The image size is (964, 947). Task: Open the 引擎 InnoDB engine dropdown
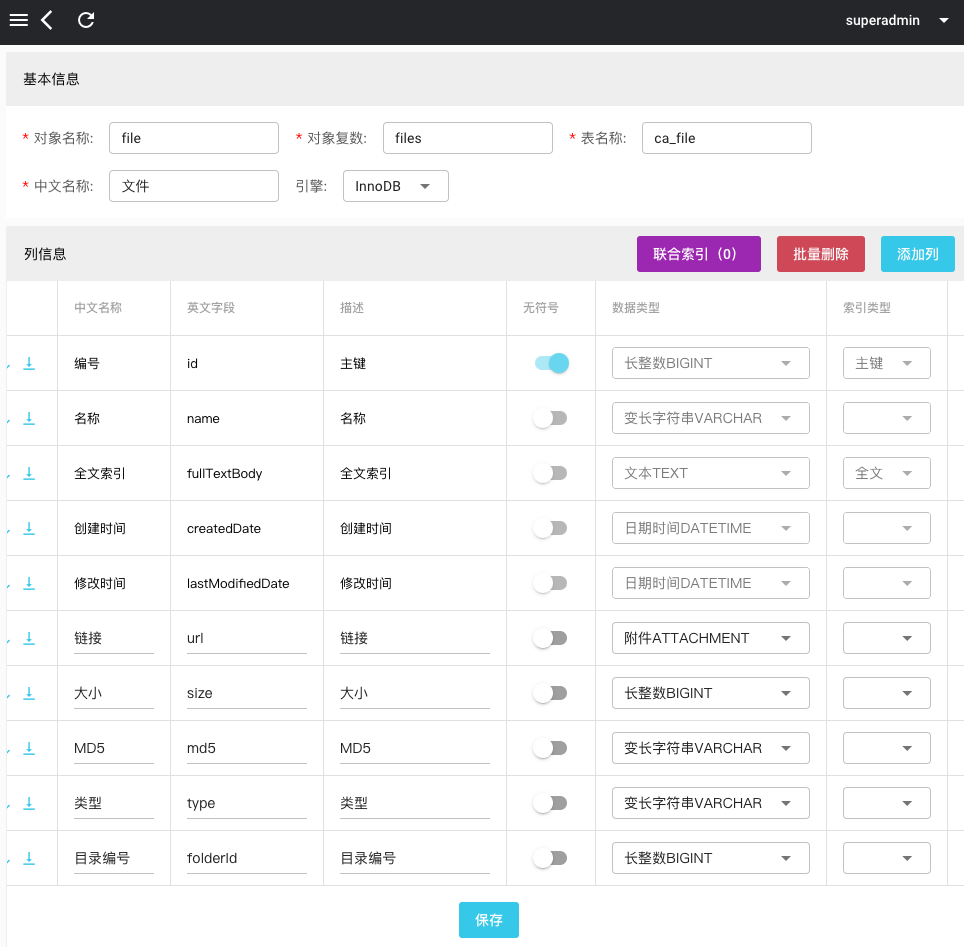pyautogui.click(x=395, y=186)
